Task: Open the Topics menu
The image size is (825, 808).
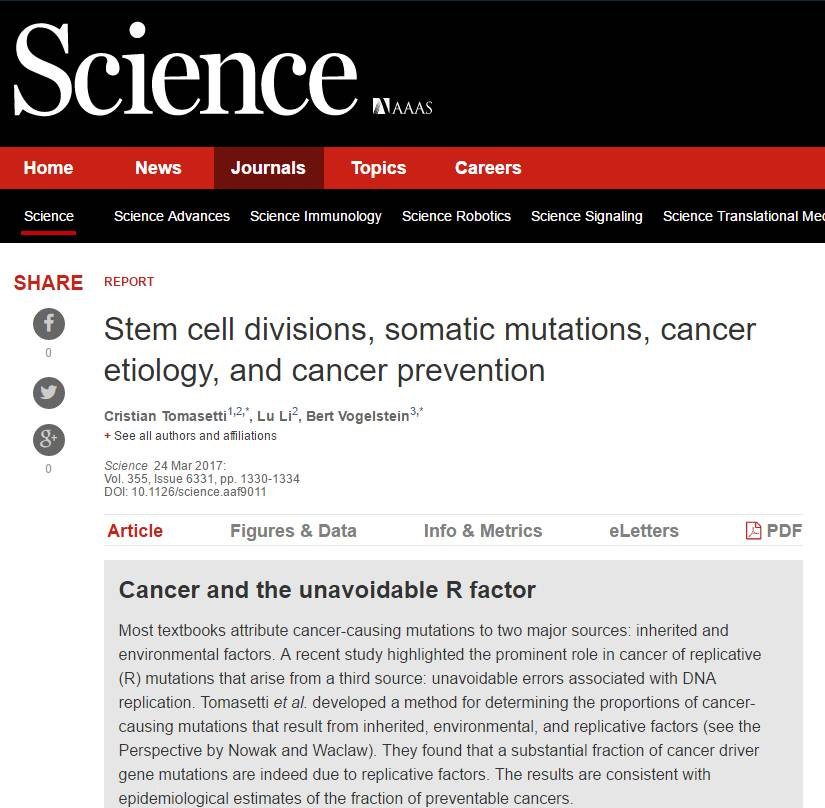Action: tap(378, 168)
